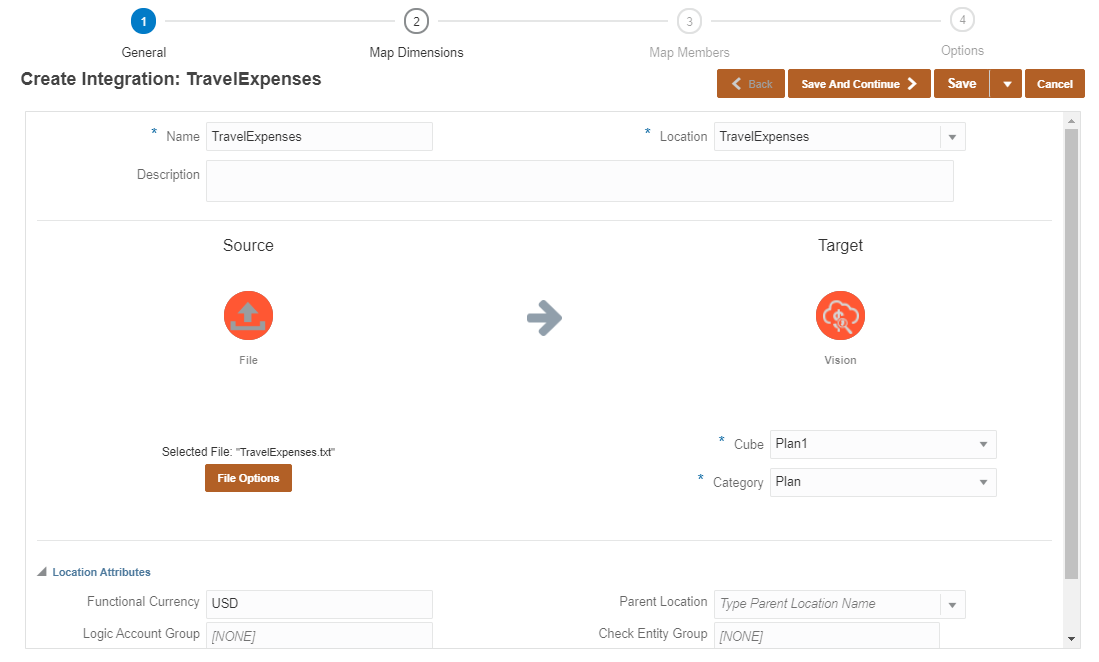This screenshot has width=1099, height=662.
Task: Cancel the integration creation
Action: [1054, 84]
